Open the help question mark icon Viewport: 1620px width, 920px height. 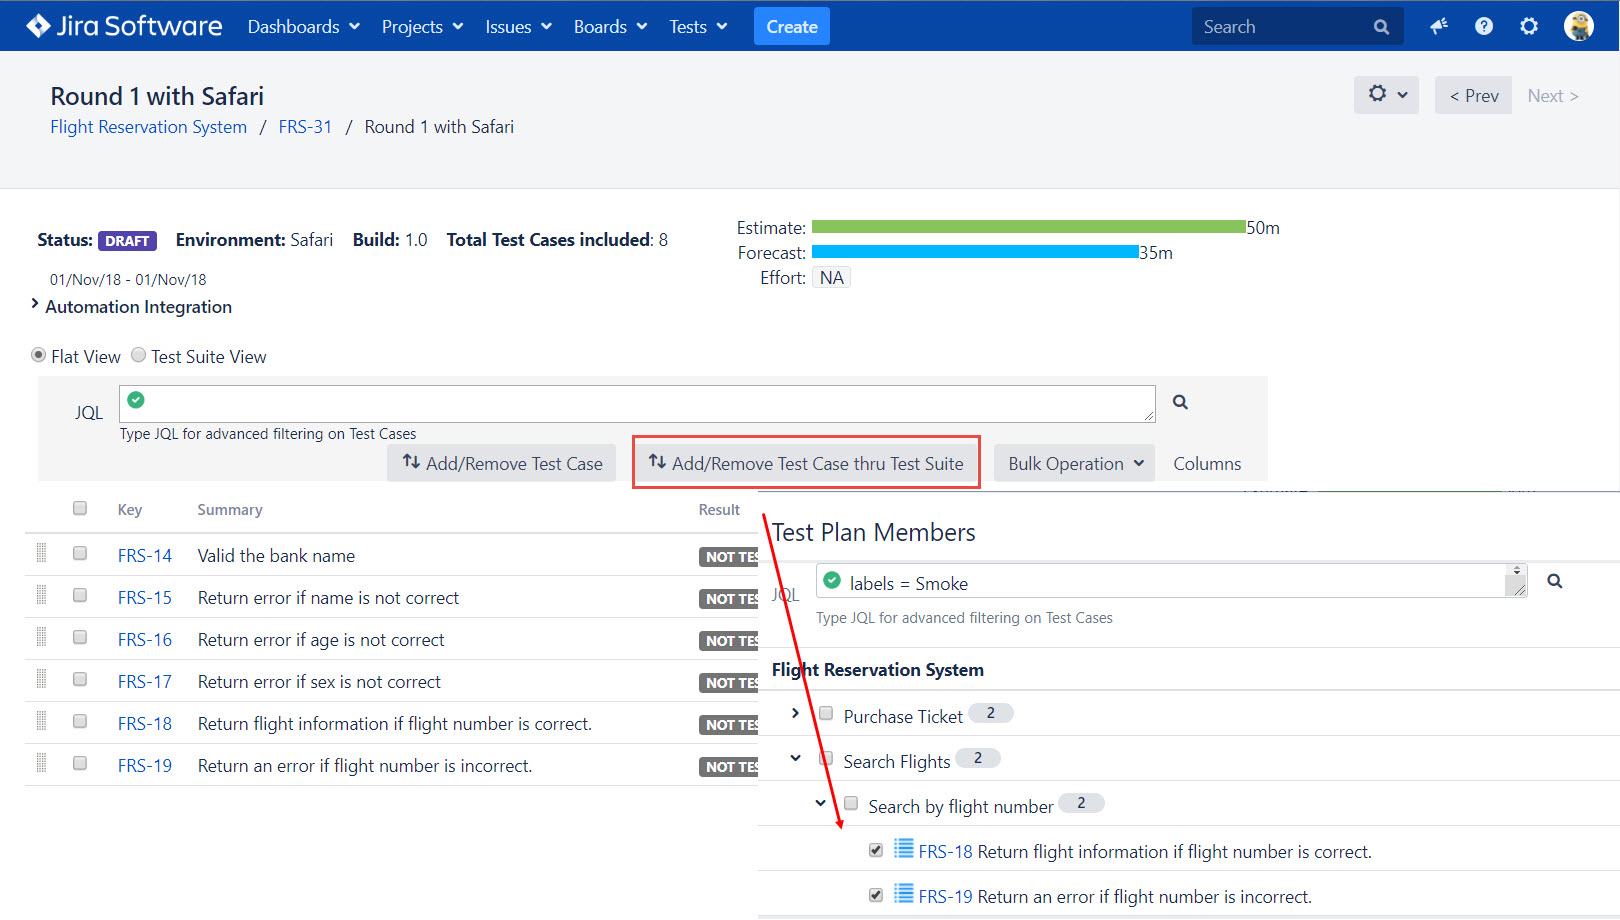point(1484,26)
